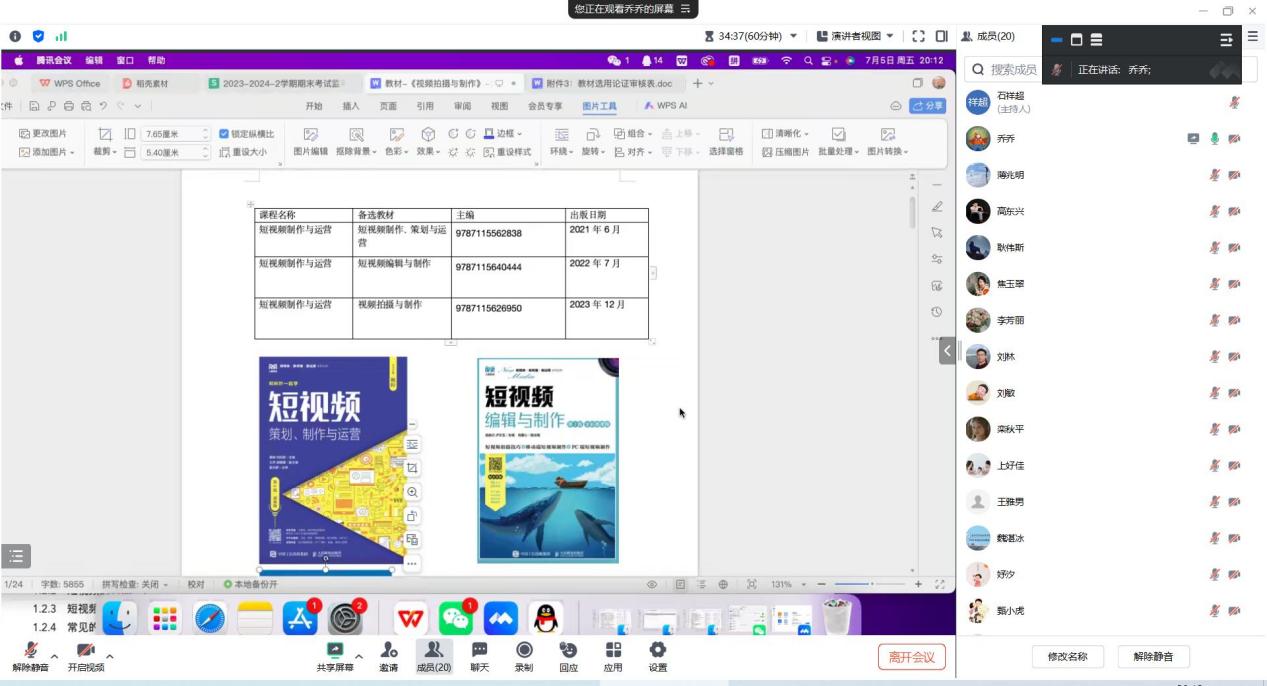Screen dimensions: 1267x686
Task: Expand the arrow next to 共享屏幕
Action: (x=359, y=656)
